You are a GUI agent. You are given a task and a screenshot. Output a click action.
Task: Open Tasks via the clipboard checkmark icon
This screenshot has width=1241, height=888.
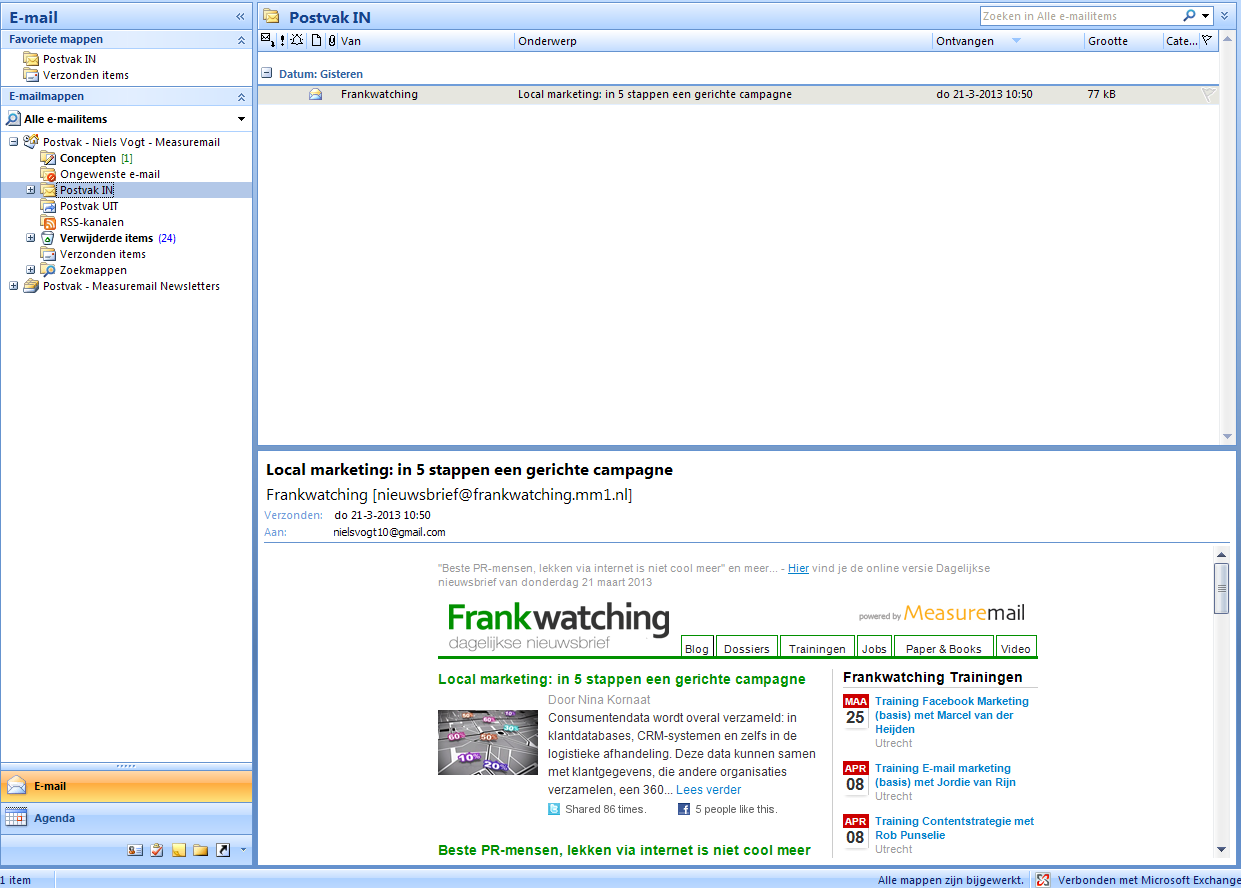(x=157, y=850)
